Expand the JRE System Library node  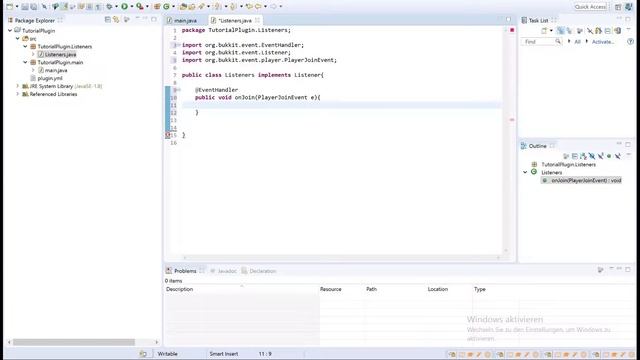click(x=18, y=86)
